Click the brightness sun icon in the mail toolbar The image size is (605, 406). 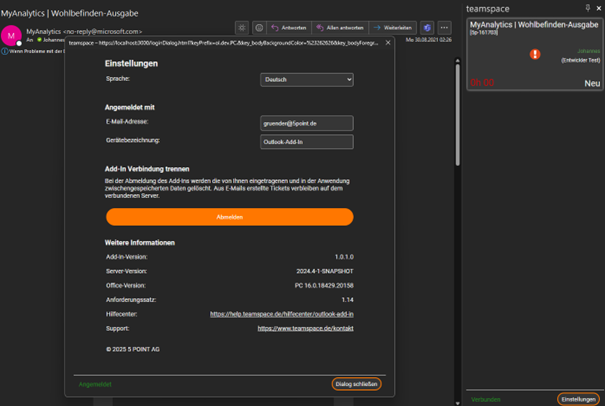tap(242, 28)
